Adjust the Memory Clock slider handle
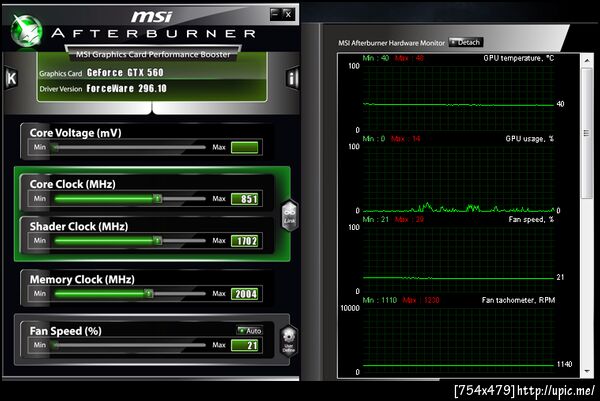The image size is (600, 401). (x=148, y=293)
